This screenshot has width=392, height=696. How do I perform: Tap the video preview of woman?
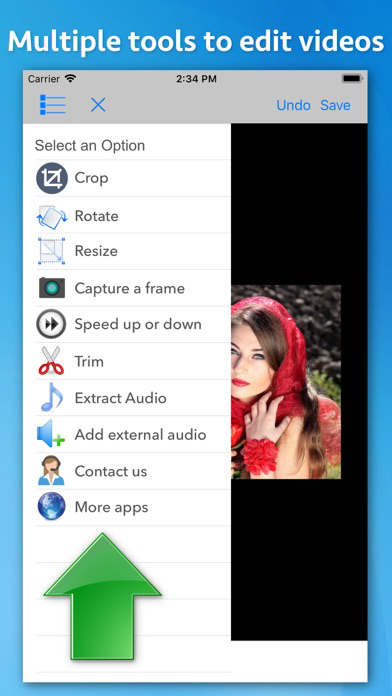coord(286,382)
